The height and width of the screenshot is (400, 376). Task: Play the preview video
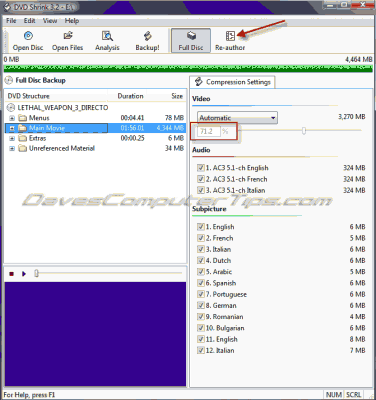pyautogui.click(x=24, y=274)
